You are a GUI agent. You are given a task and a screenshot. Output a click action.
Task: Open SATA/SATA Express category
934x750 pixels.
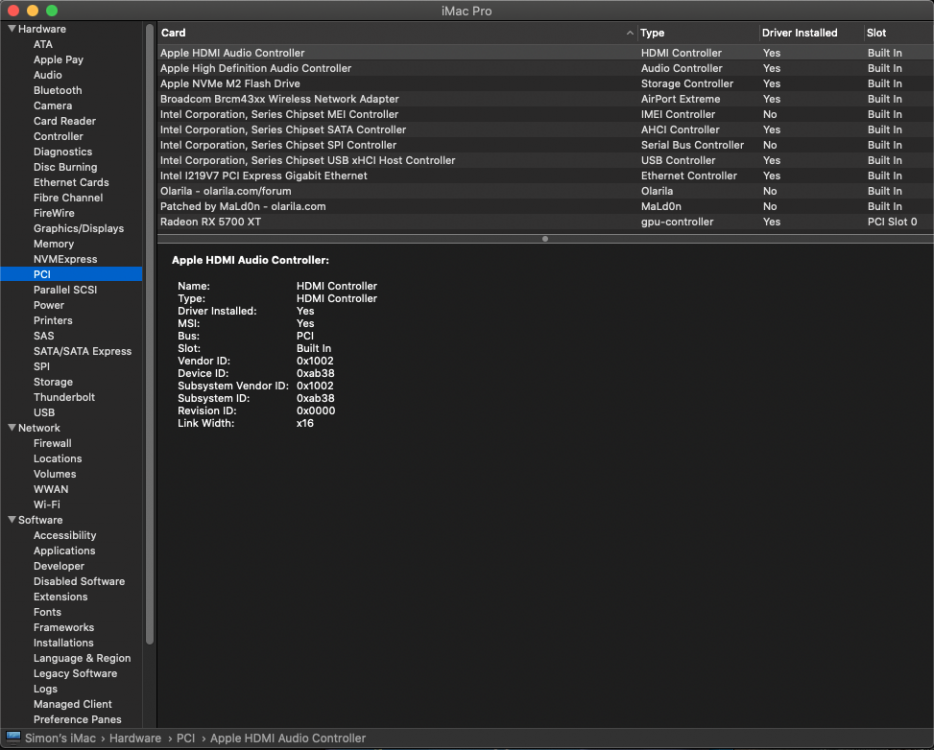(82, 351)
